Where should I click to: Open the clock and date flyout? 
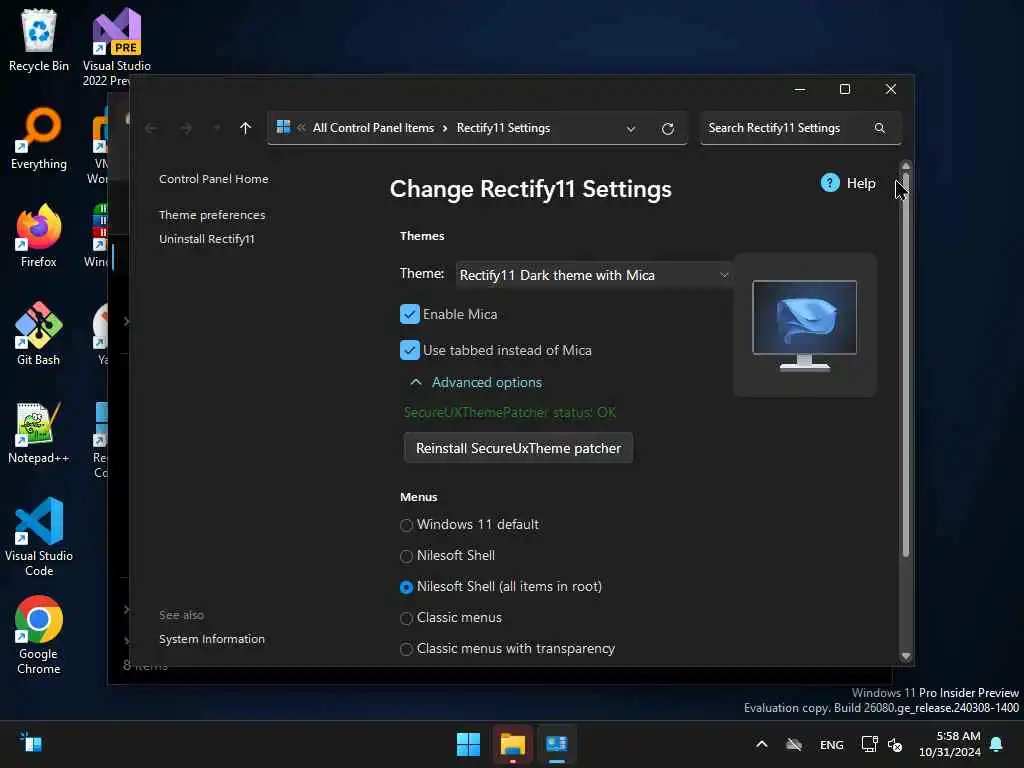(950, 744)
